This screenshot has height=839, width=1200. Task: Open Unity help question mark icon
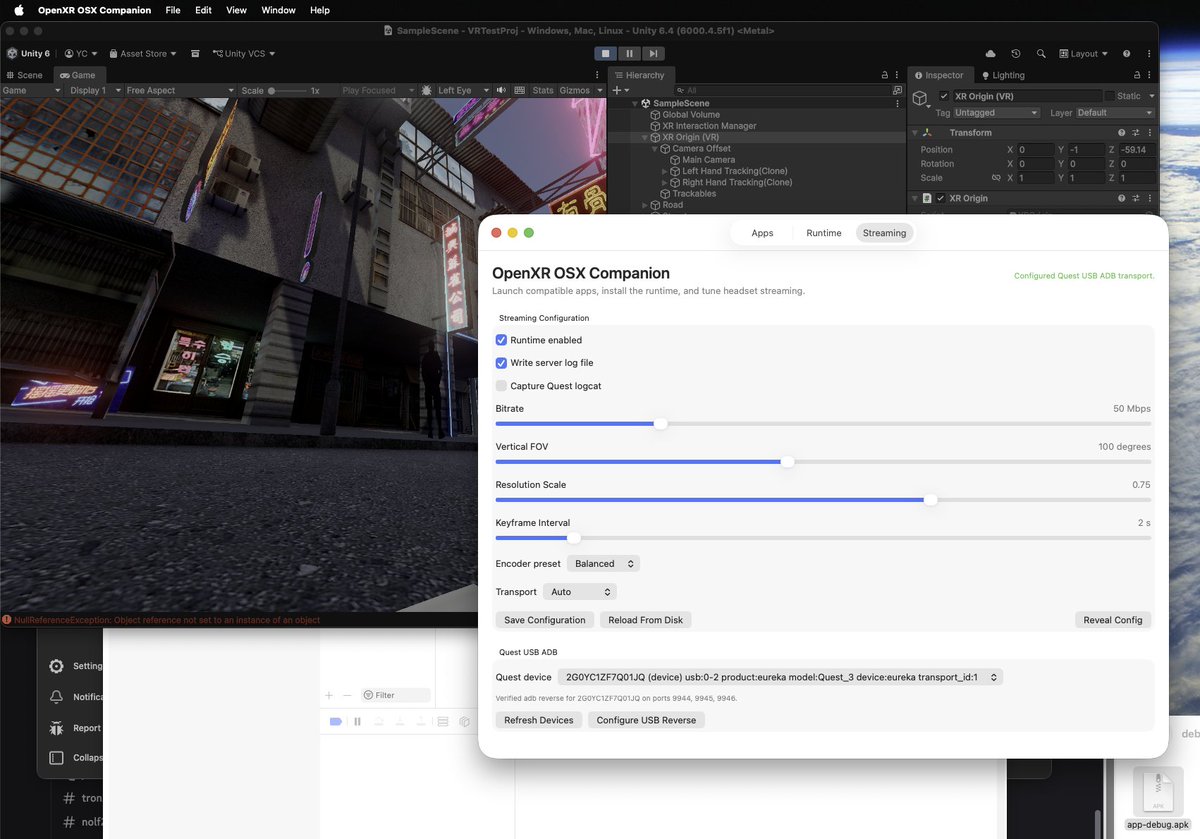click(x=1127, y=53)
